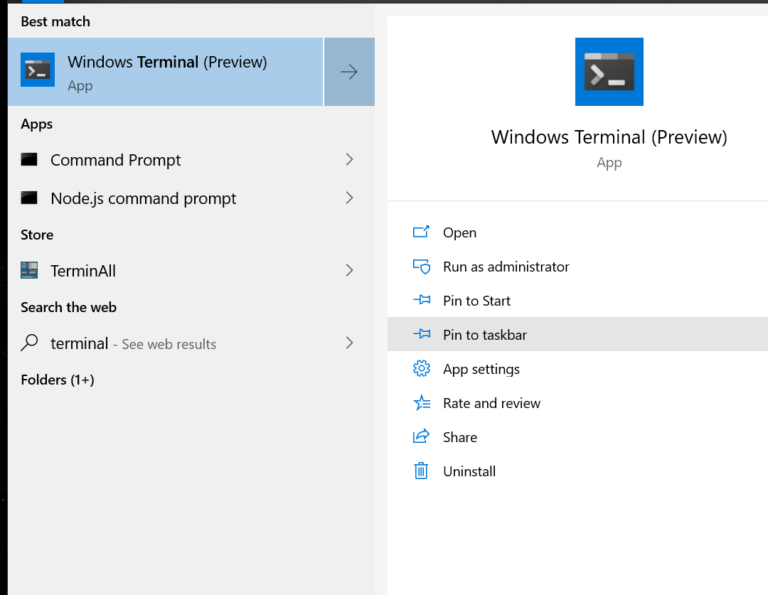Screen dimensions: 768x595
Task: Click the arrow button beside Windows Terminal best match
Action: (x=349, y=72)
